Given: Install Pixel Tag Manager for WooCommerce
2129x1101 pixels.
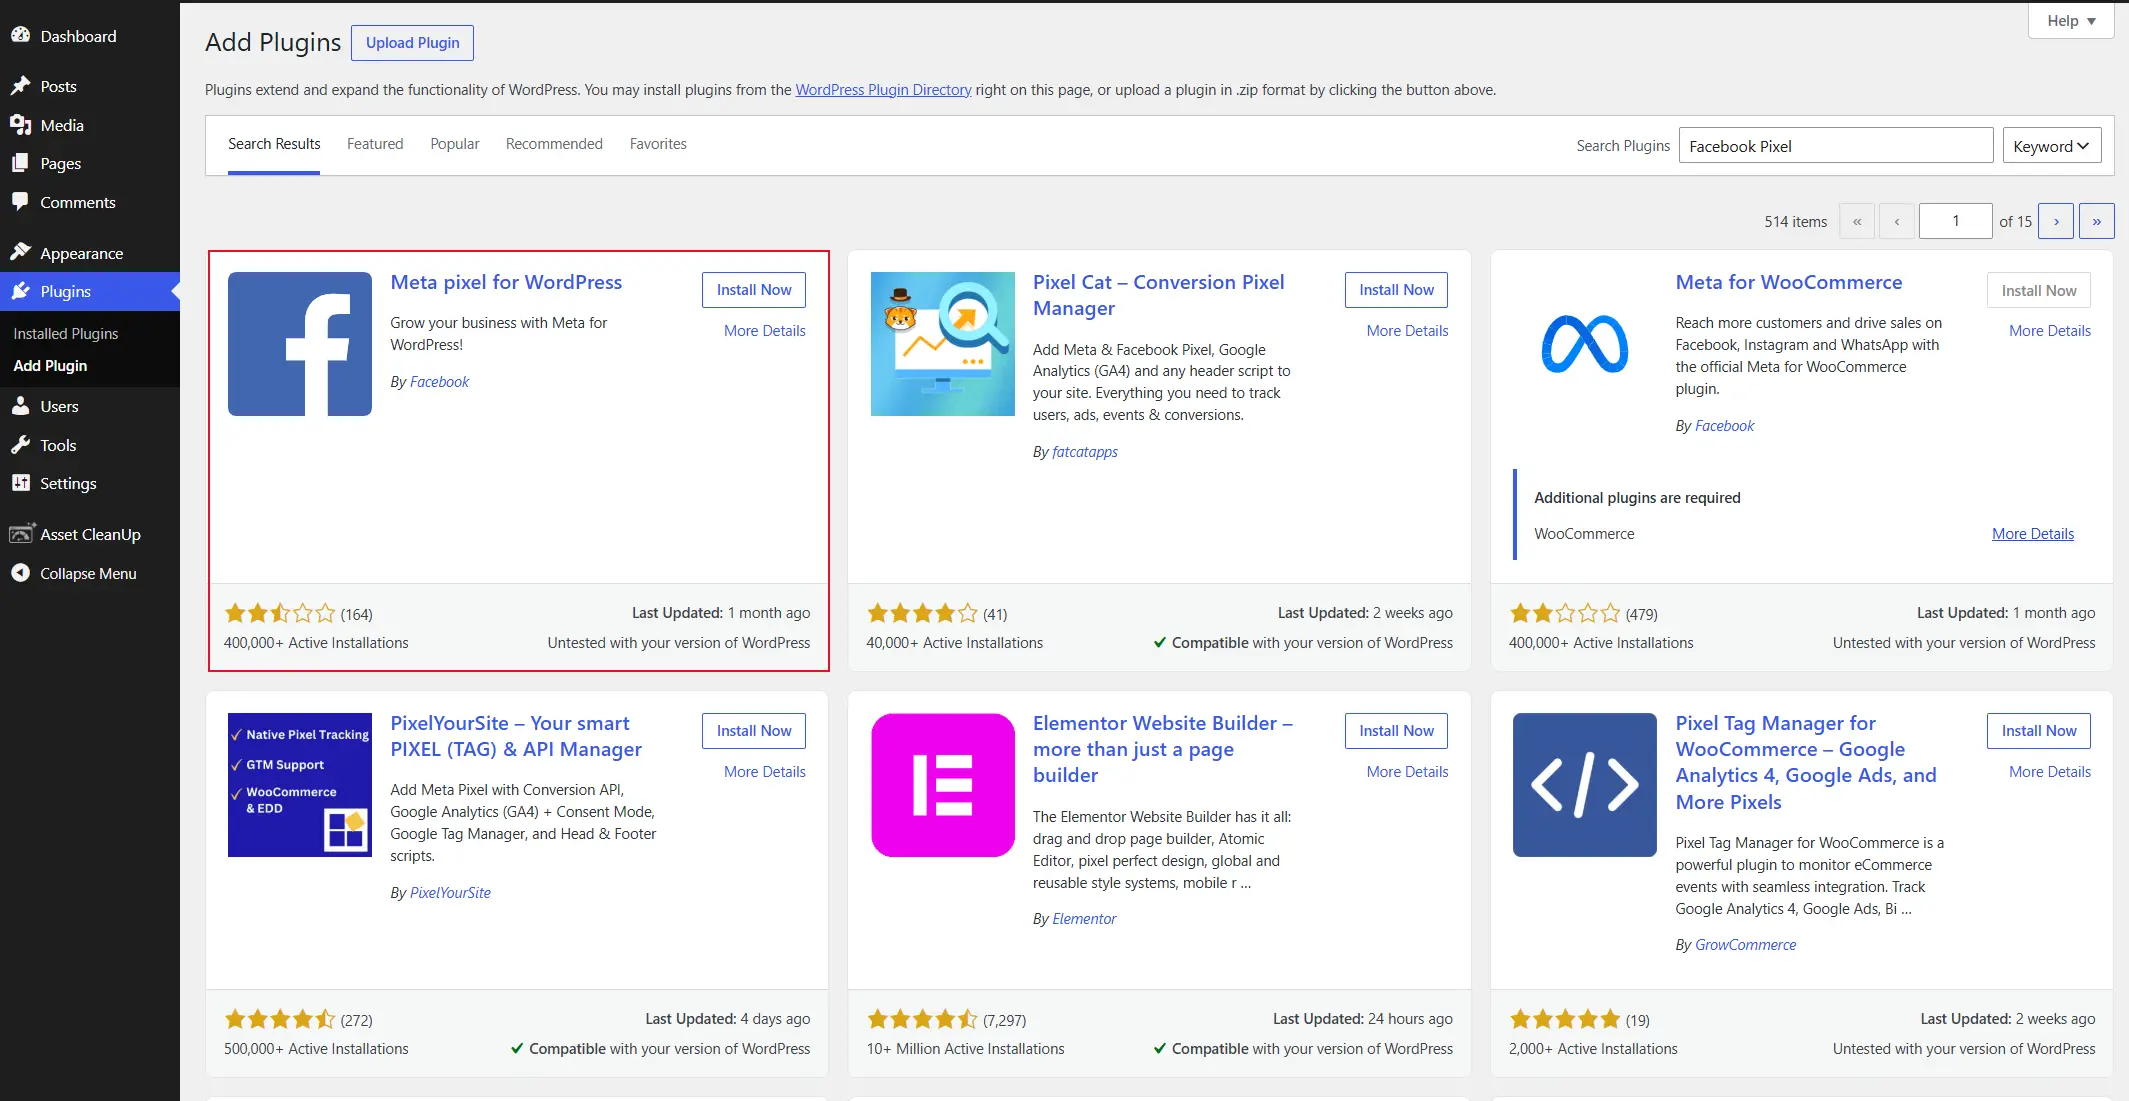Looking at the screenshot, I should pos(2039,731).
